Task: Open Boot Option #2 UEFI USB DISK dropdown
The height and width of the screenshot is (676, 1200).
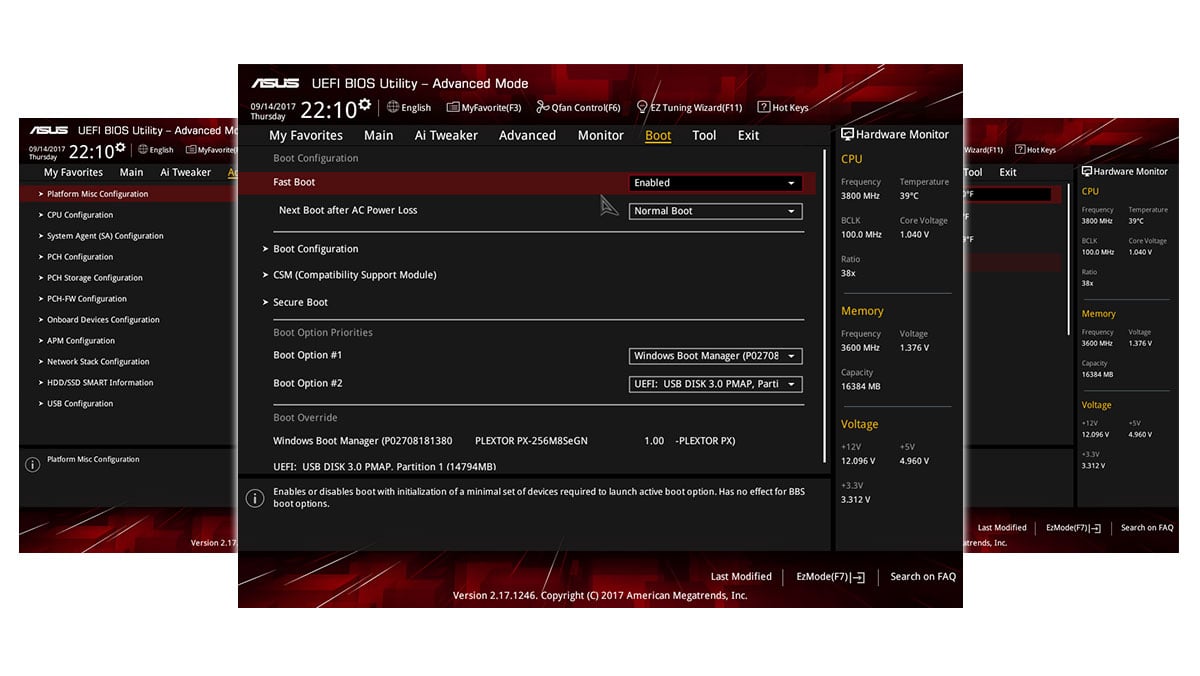Action: click(716, 384)
